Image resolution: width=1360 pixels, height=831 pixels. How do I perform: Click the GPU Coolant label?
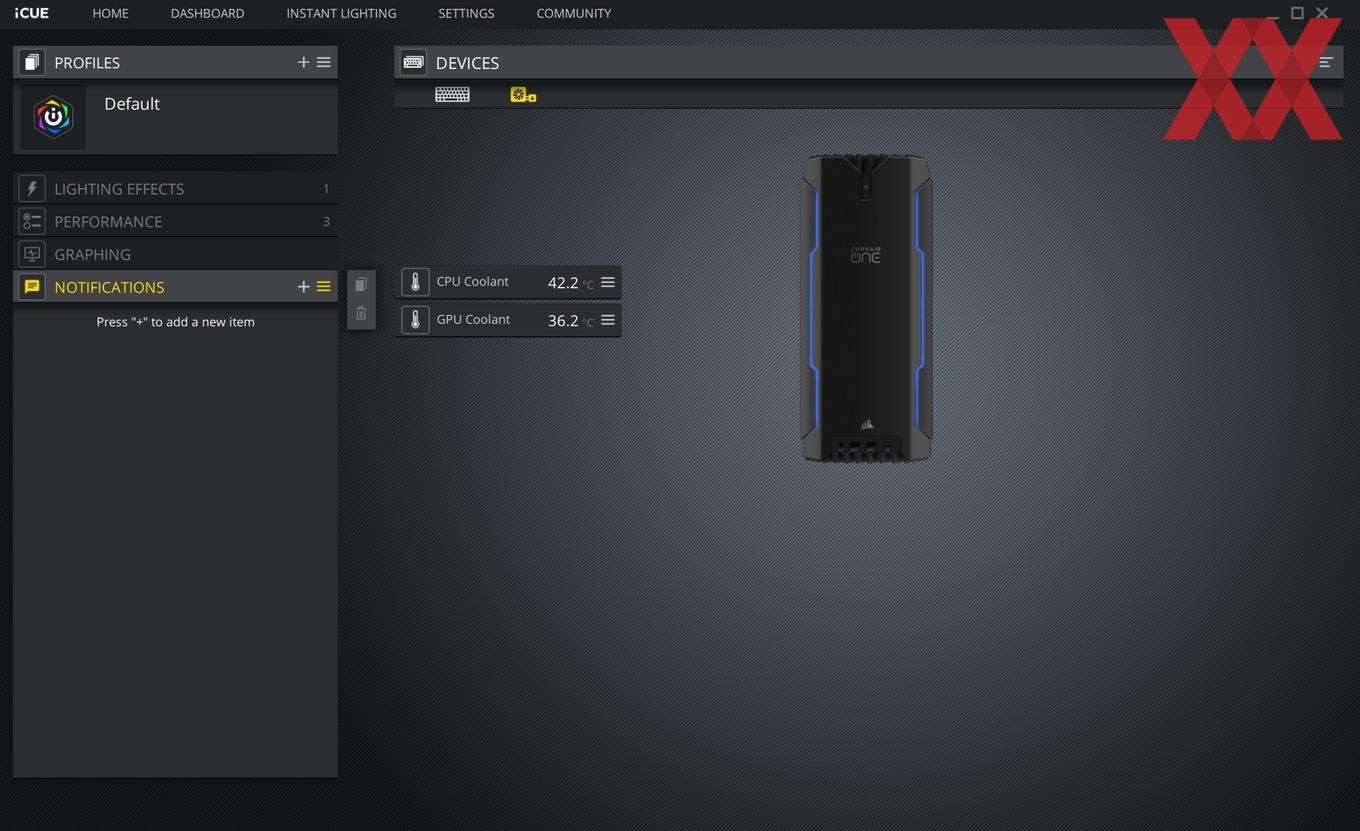pos(473,319)
